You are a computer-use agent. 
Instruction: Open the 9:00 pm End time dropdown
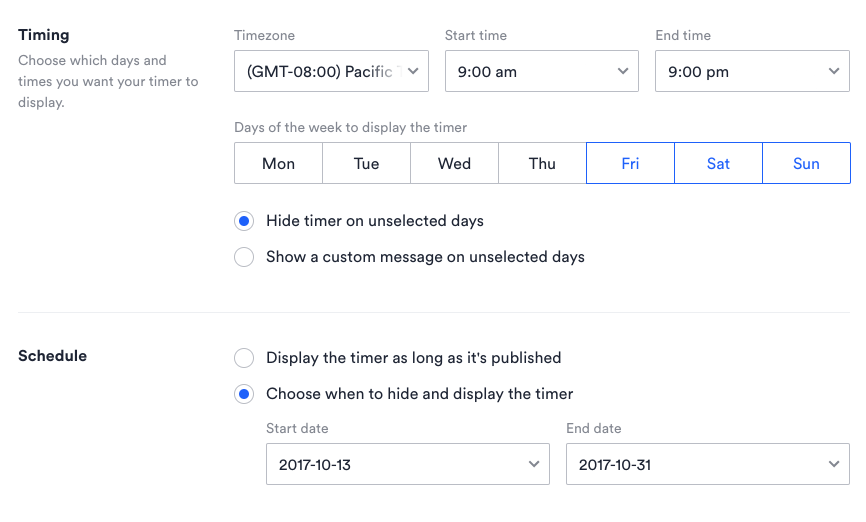click(x=740, y=71)
